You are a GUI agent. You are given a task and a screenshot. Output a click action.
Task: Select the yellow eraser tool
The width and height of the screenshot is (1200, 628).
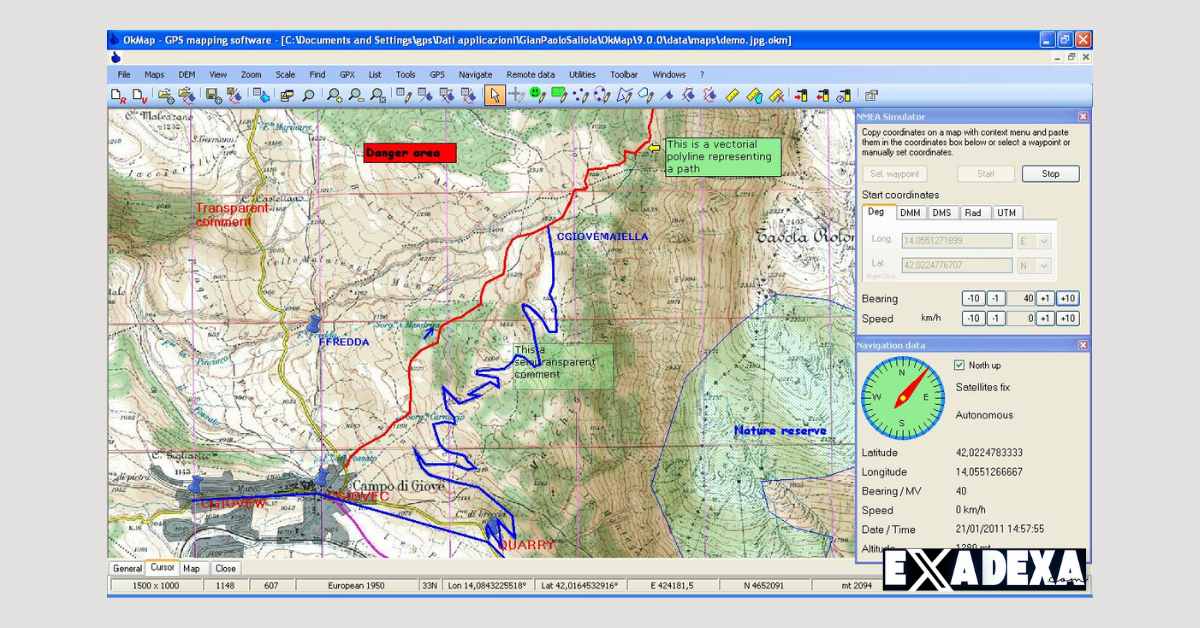pos(733,95)
